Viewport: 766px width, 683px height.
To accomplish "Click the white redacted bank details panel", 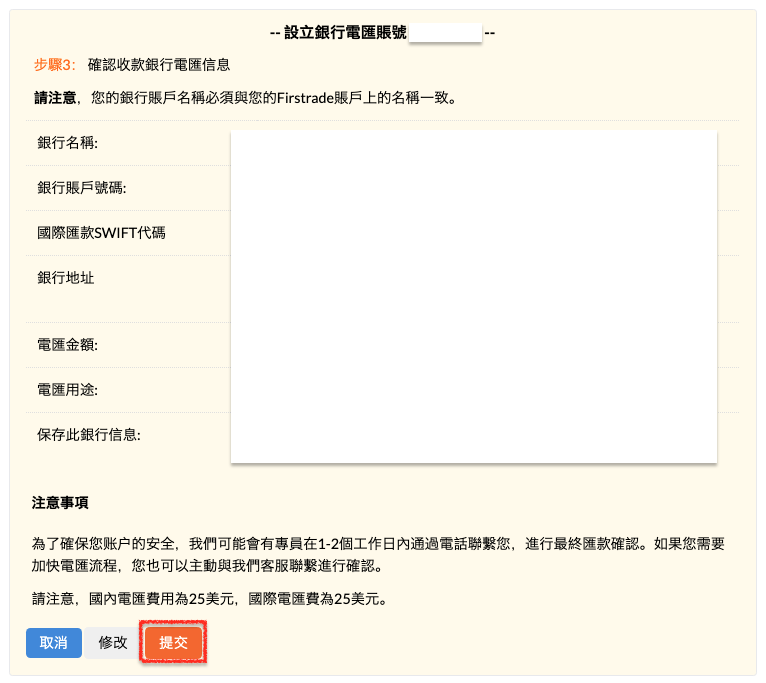I will [473, 296].
